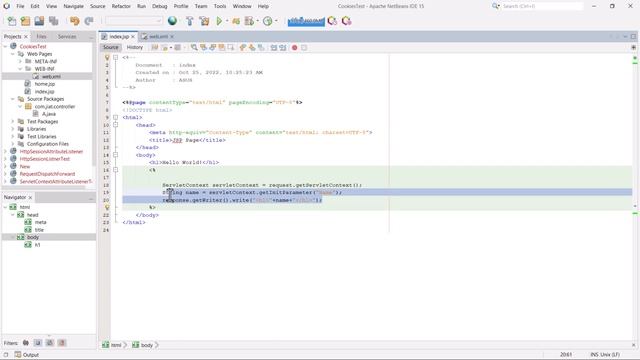640x360 pixels.
Task: Switch to the Files panel tab
Action: pyautogui.click(x=41, y=37)
